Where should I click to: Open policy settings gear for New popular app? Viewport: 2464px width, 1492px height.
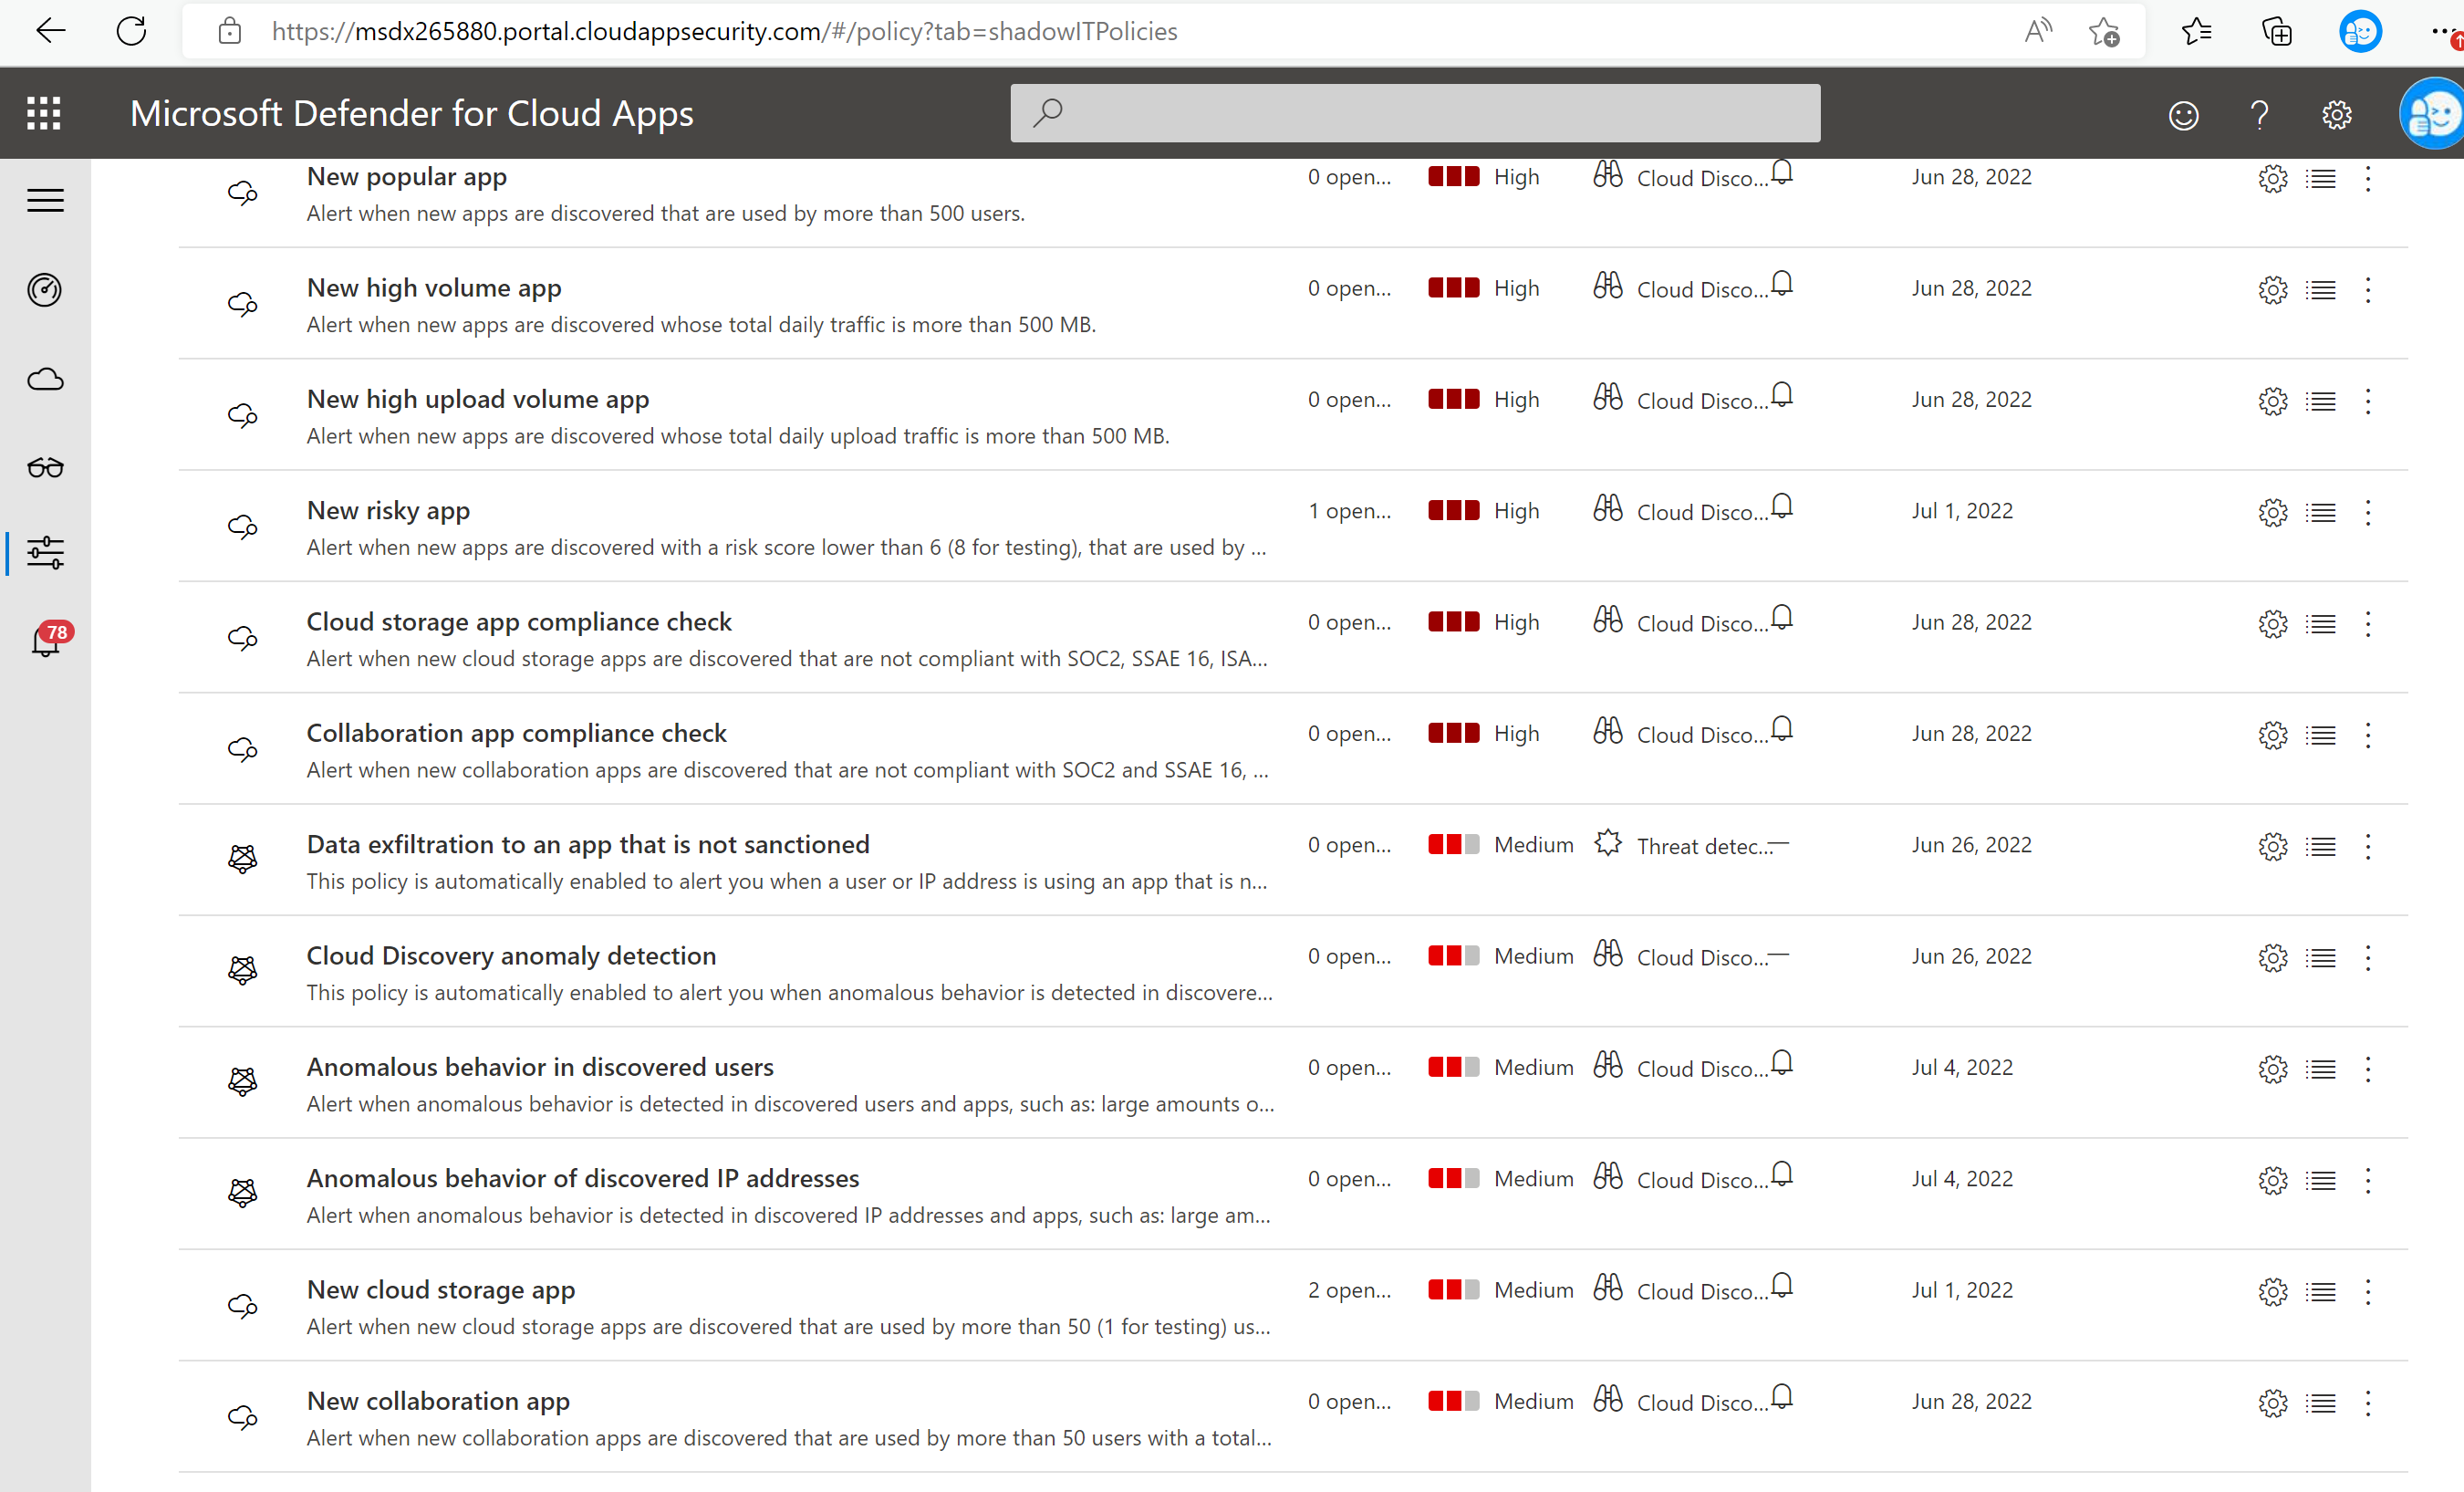pyautogui.click(x=2272, y=179)
